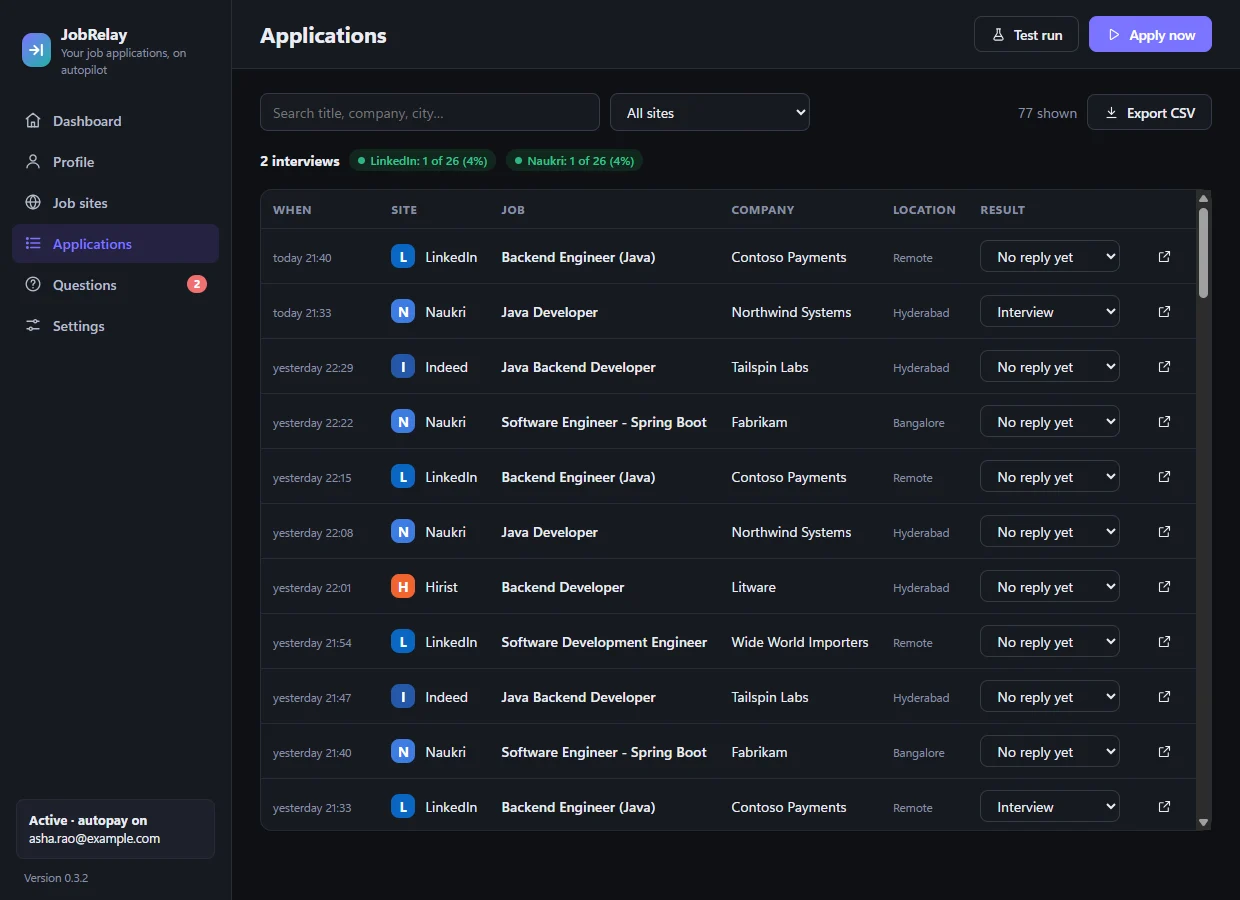This screenshot has height=900, width=1240.
Task: Open Interview result dropdown for today 21:33
Action: [1049, 312]
